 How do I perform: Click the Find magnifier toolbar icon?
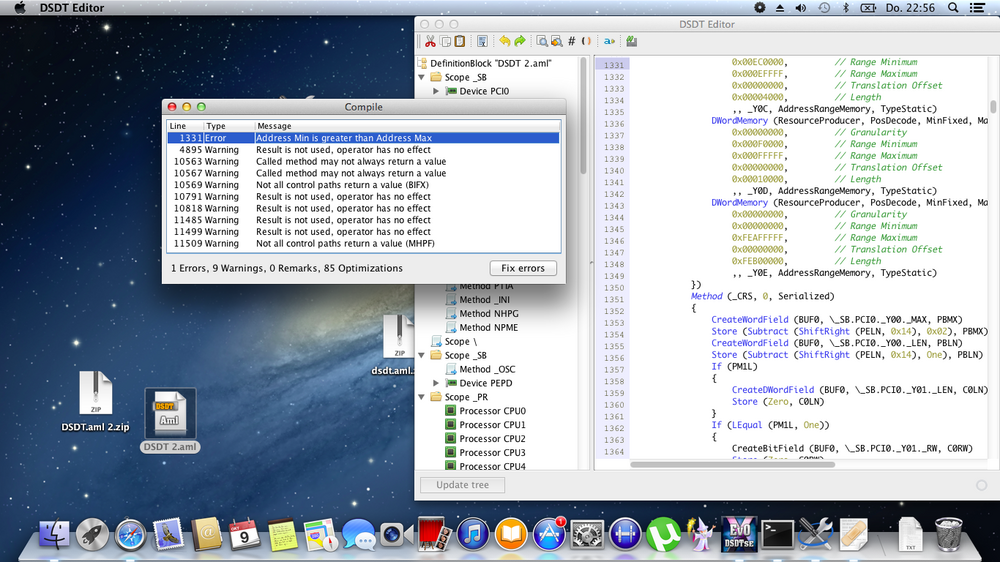coord(541,41)
